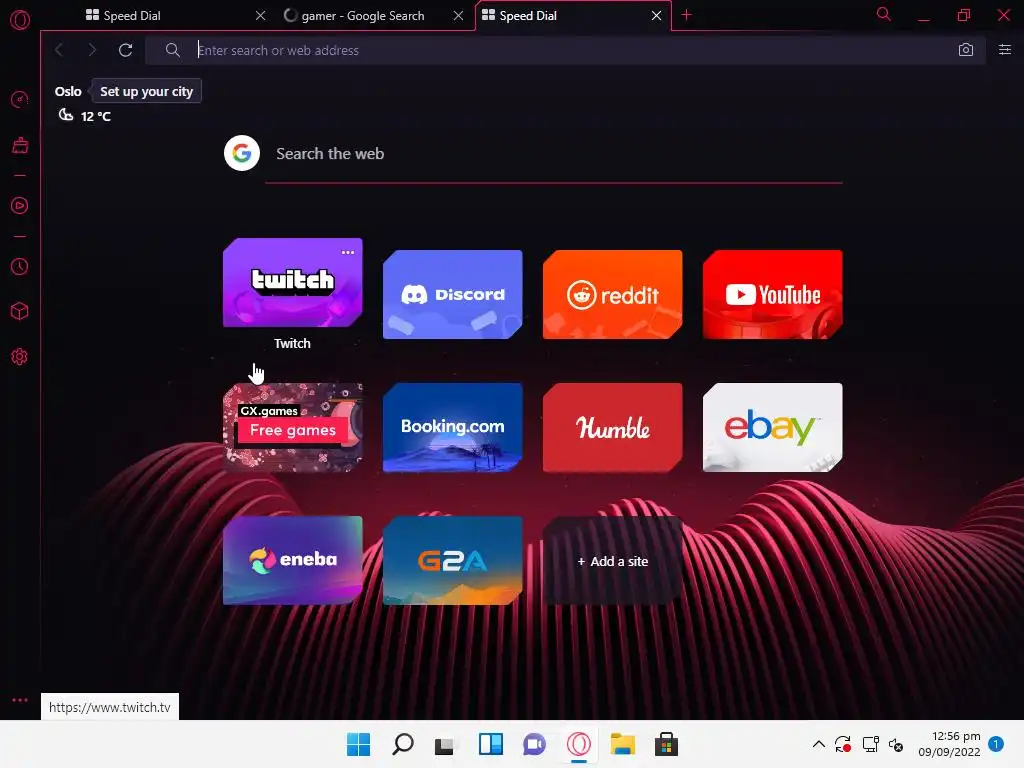Image resolution: width=1024 pixels, height=768 pixels.
Task: Open the ebay speed dial tile
Action: pos(773,428)
